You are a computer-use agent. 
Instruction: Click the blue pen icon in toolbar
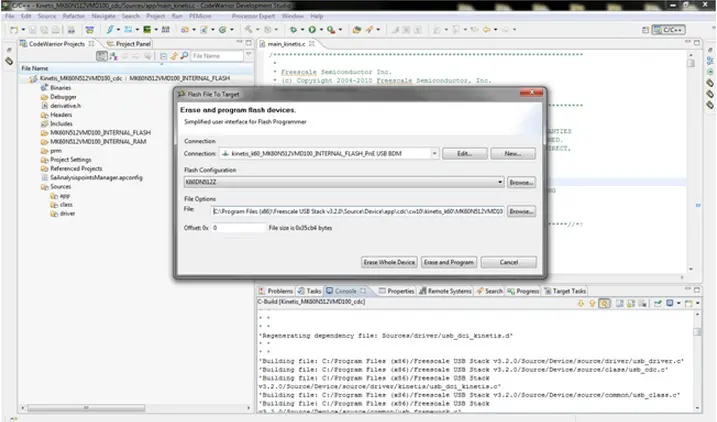[x=110, y=29]
